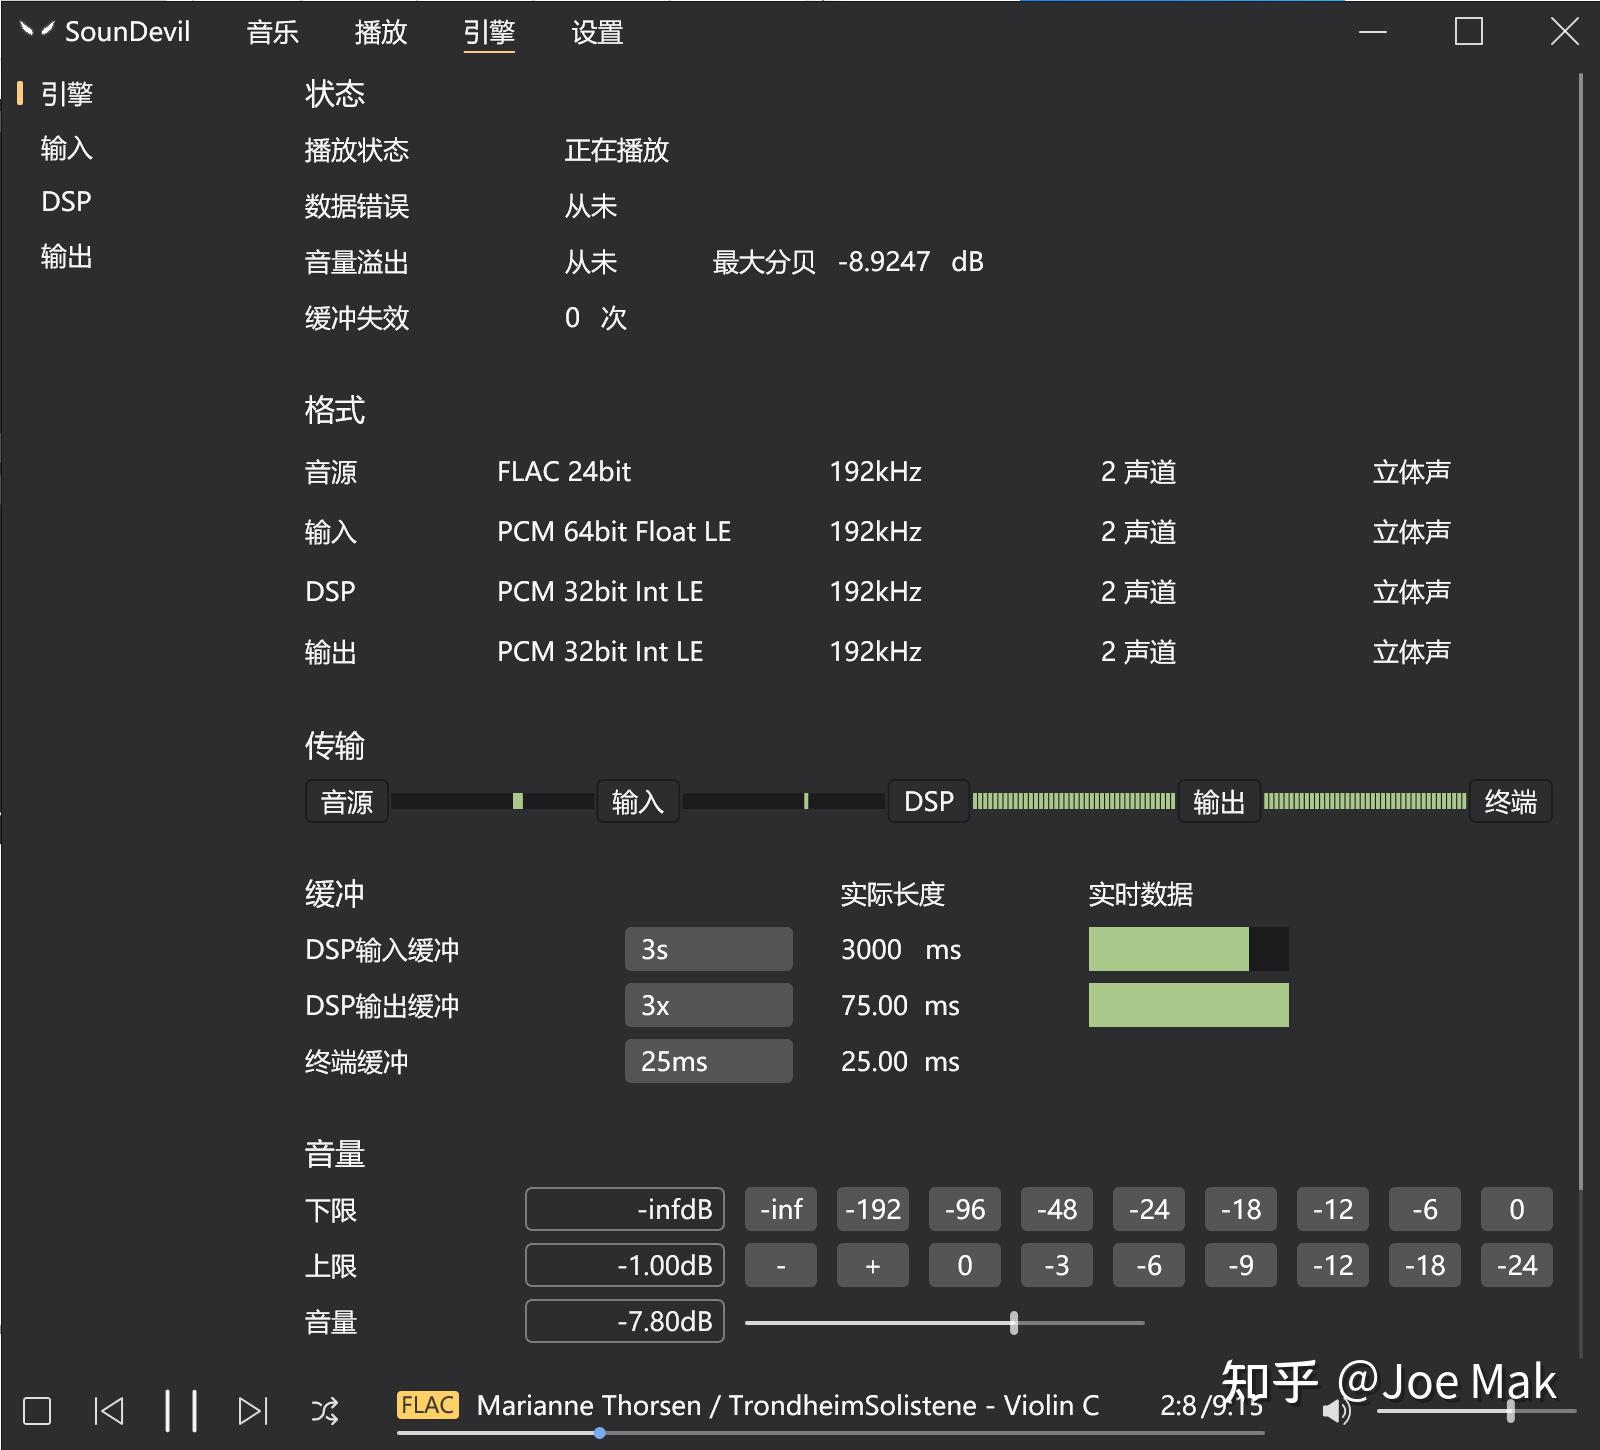Click the DSP输入缓冲 realtime data bar

pos(1189,949)
